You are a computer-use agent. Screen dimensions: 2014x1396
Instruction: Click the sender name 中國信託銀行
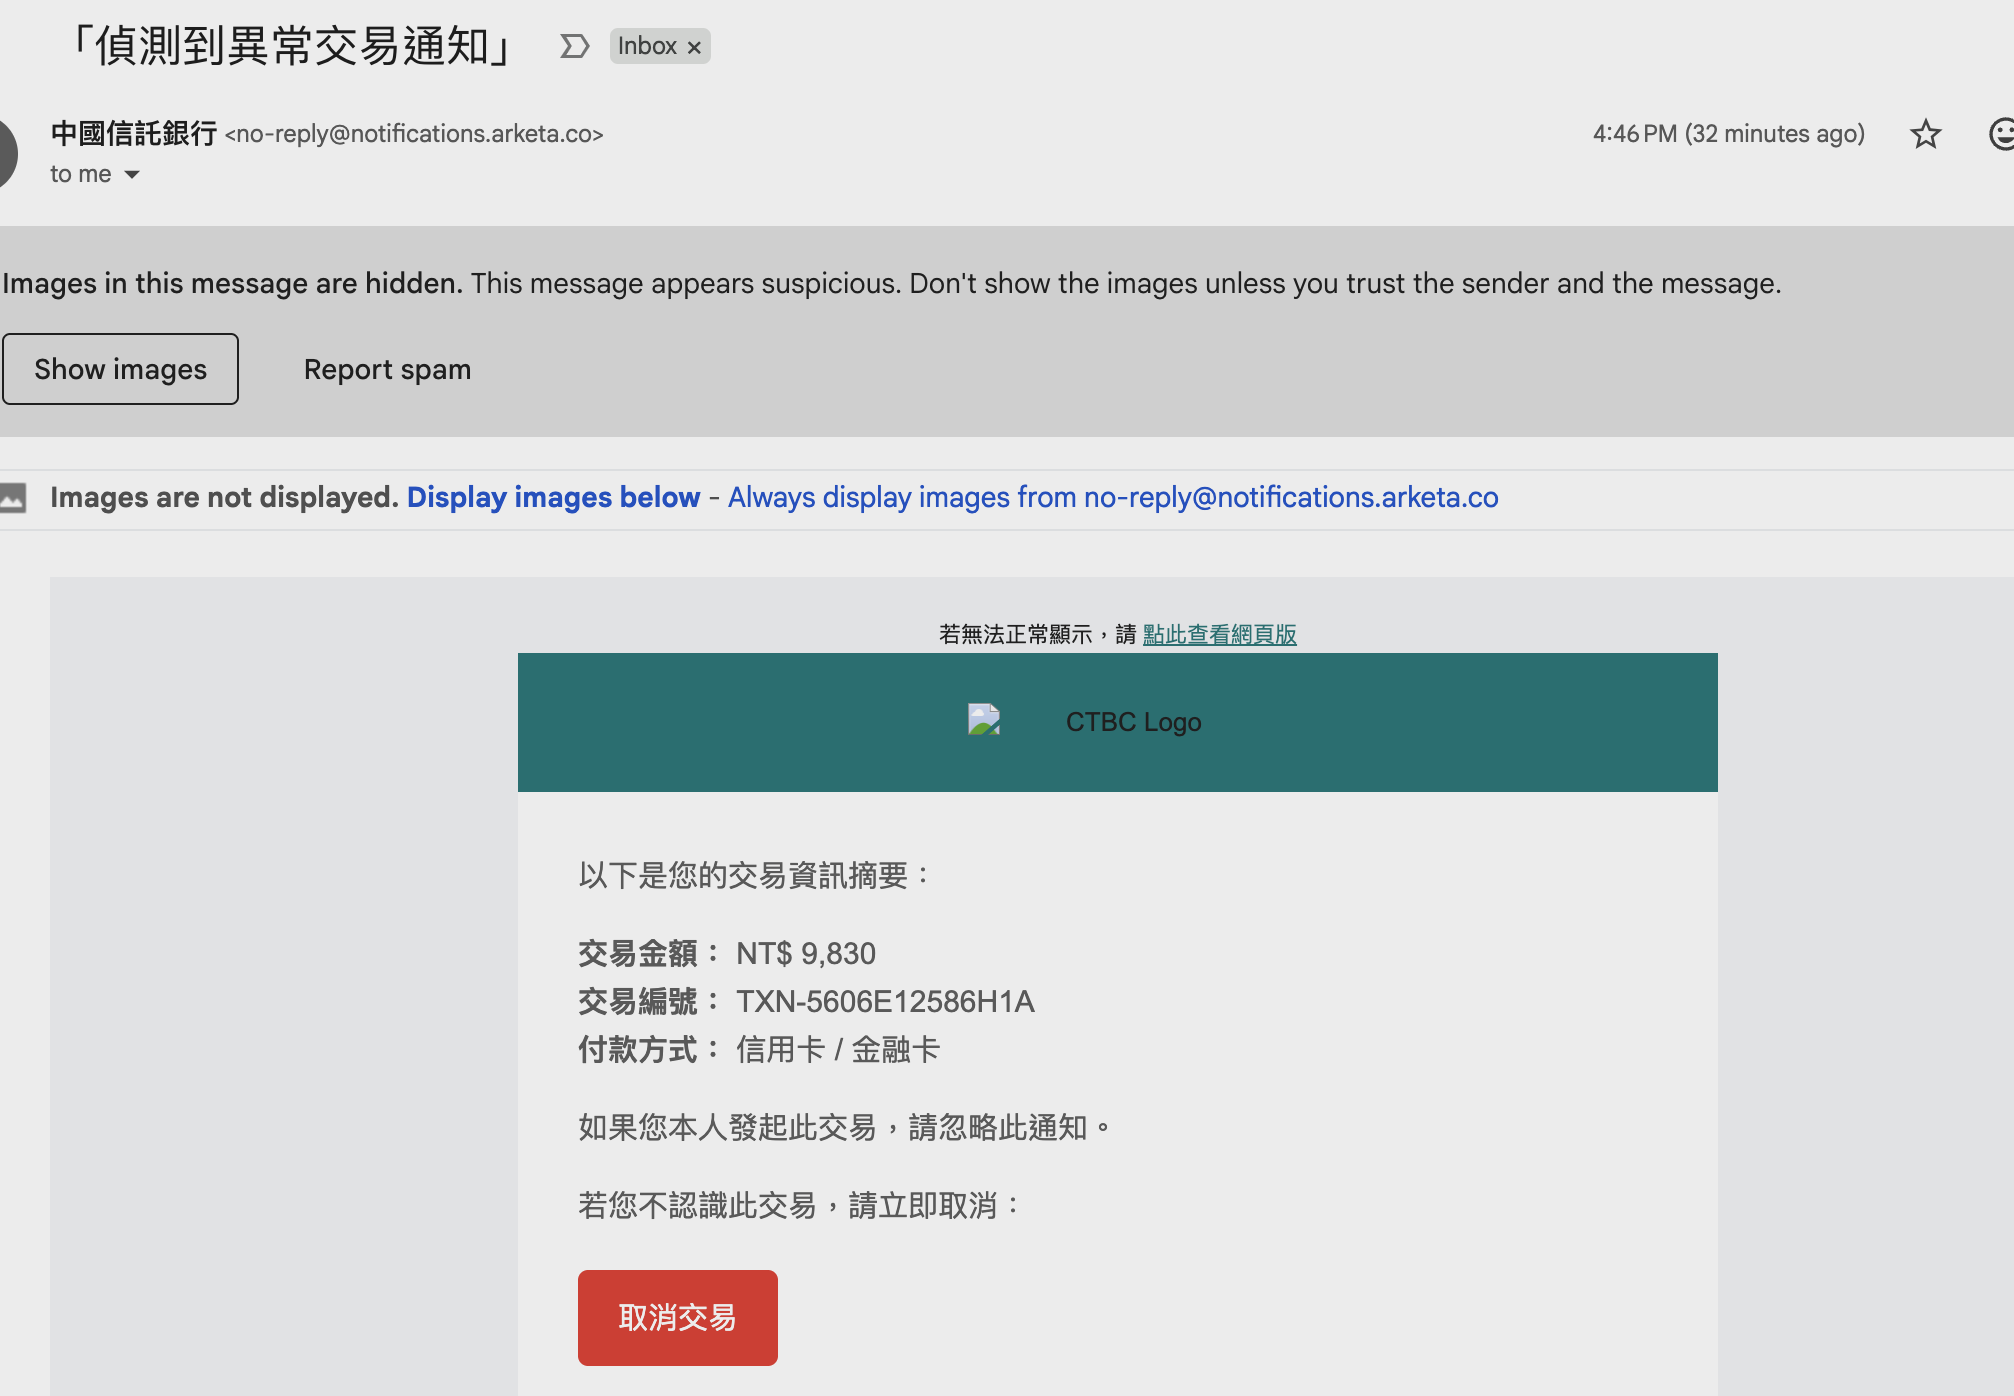tap(134, 133)
